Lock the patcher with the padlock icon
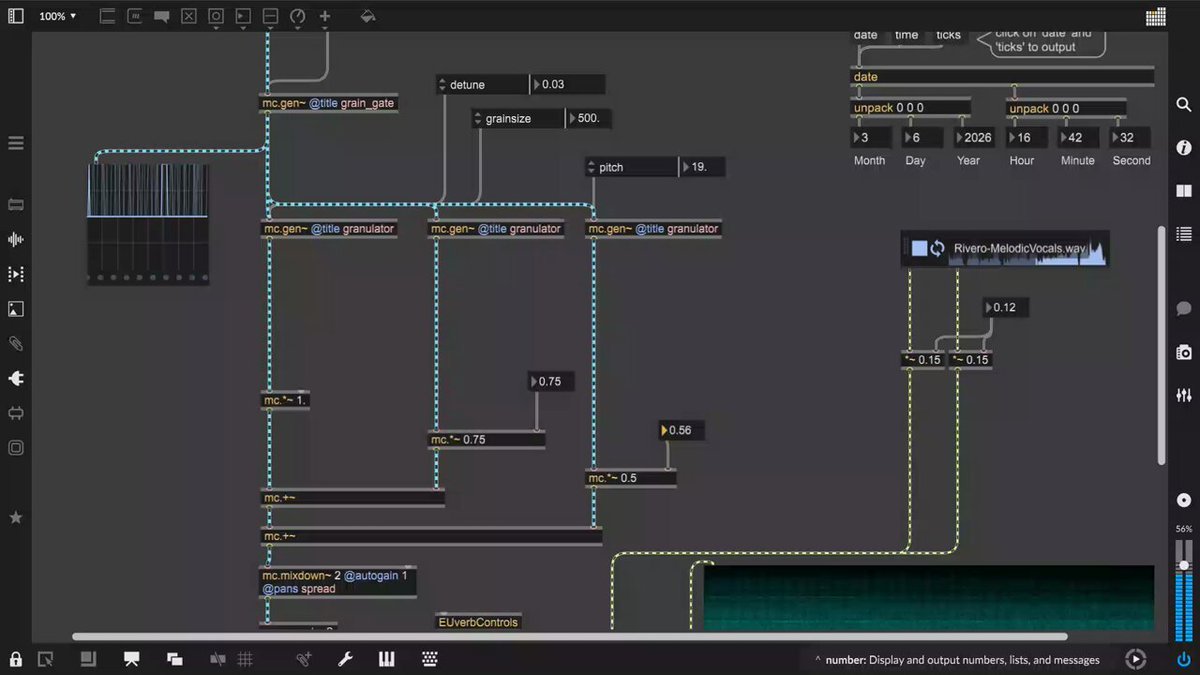Screen dimensions: 1200x675 tap(16, 659)
